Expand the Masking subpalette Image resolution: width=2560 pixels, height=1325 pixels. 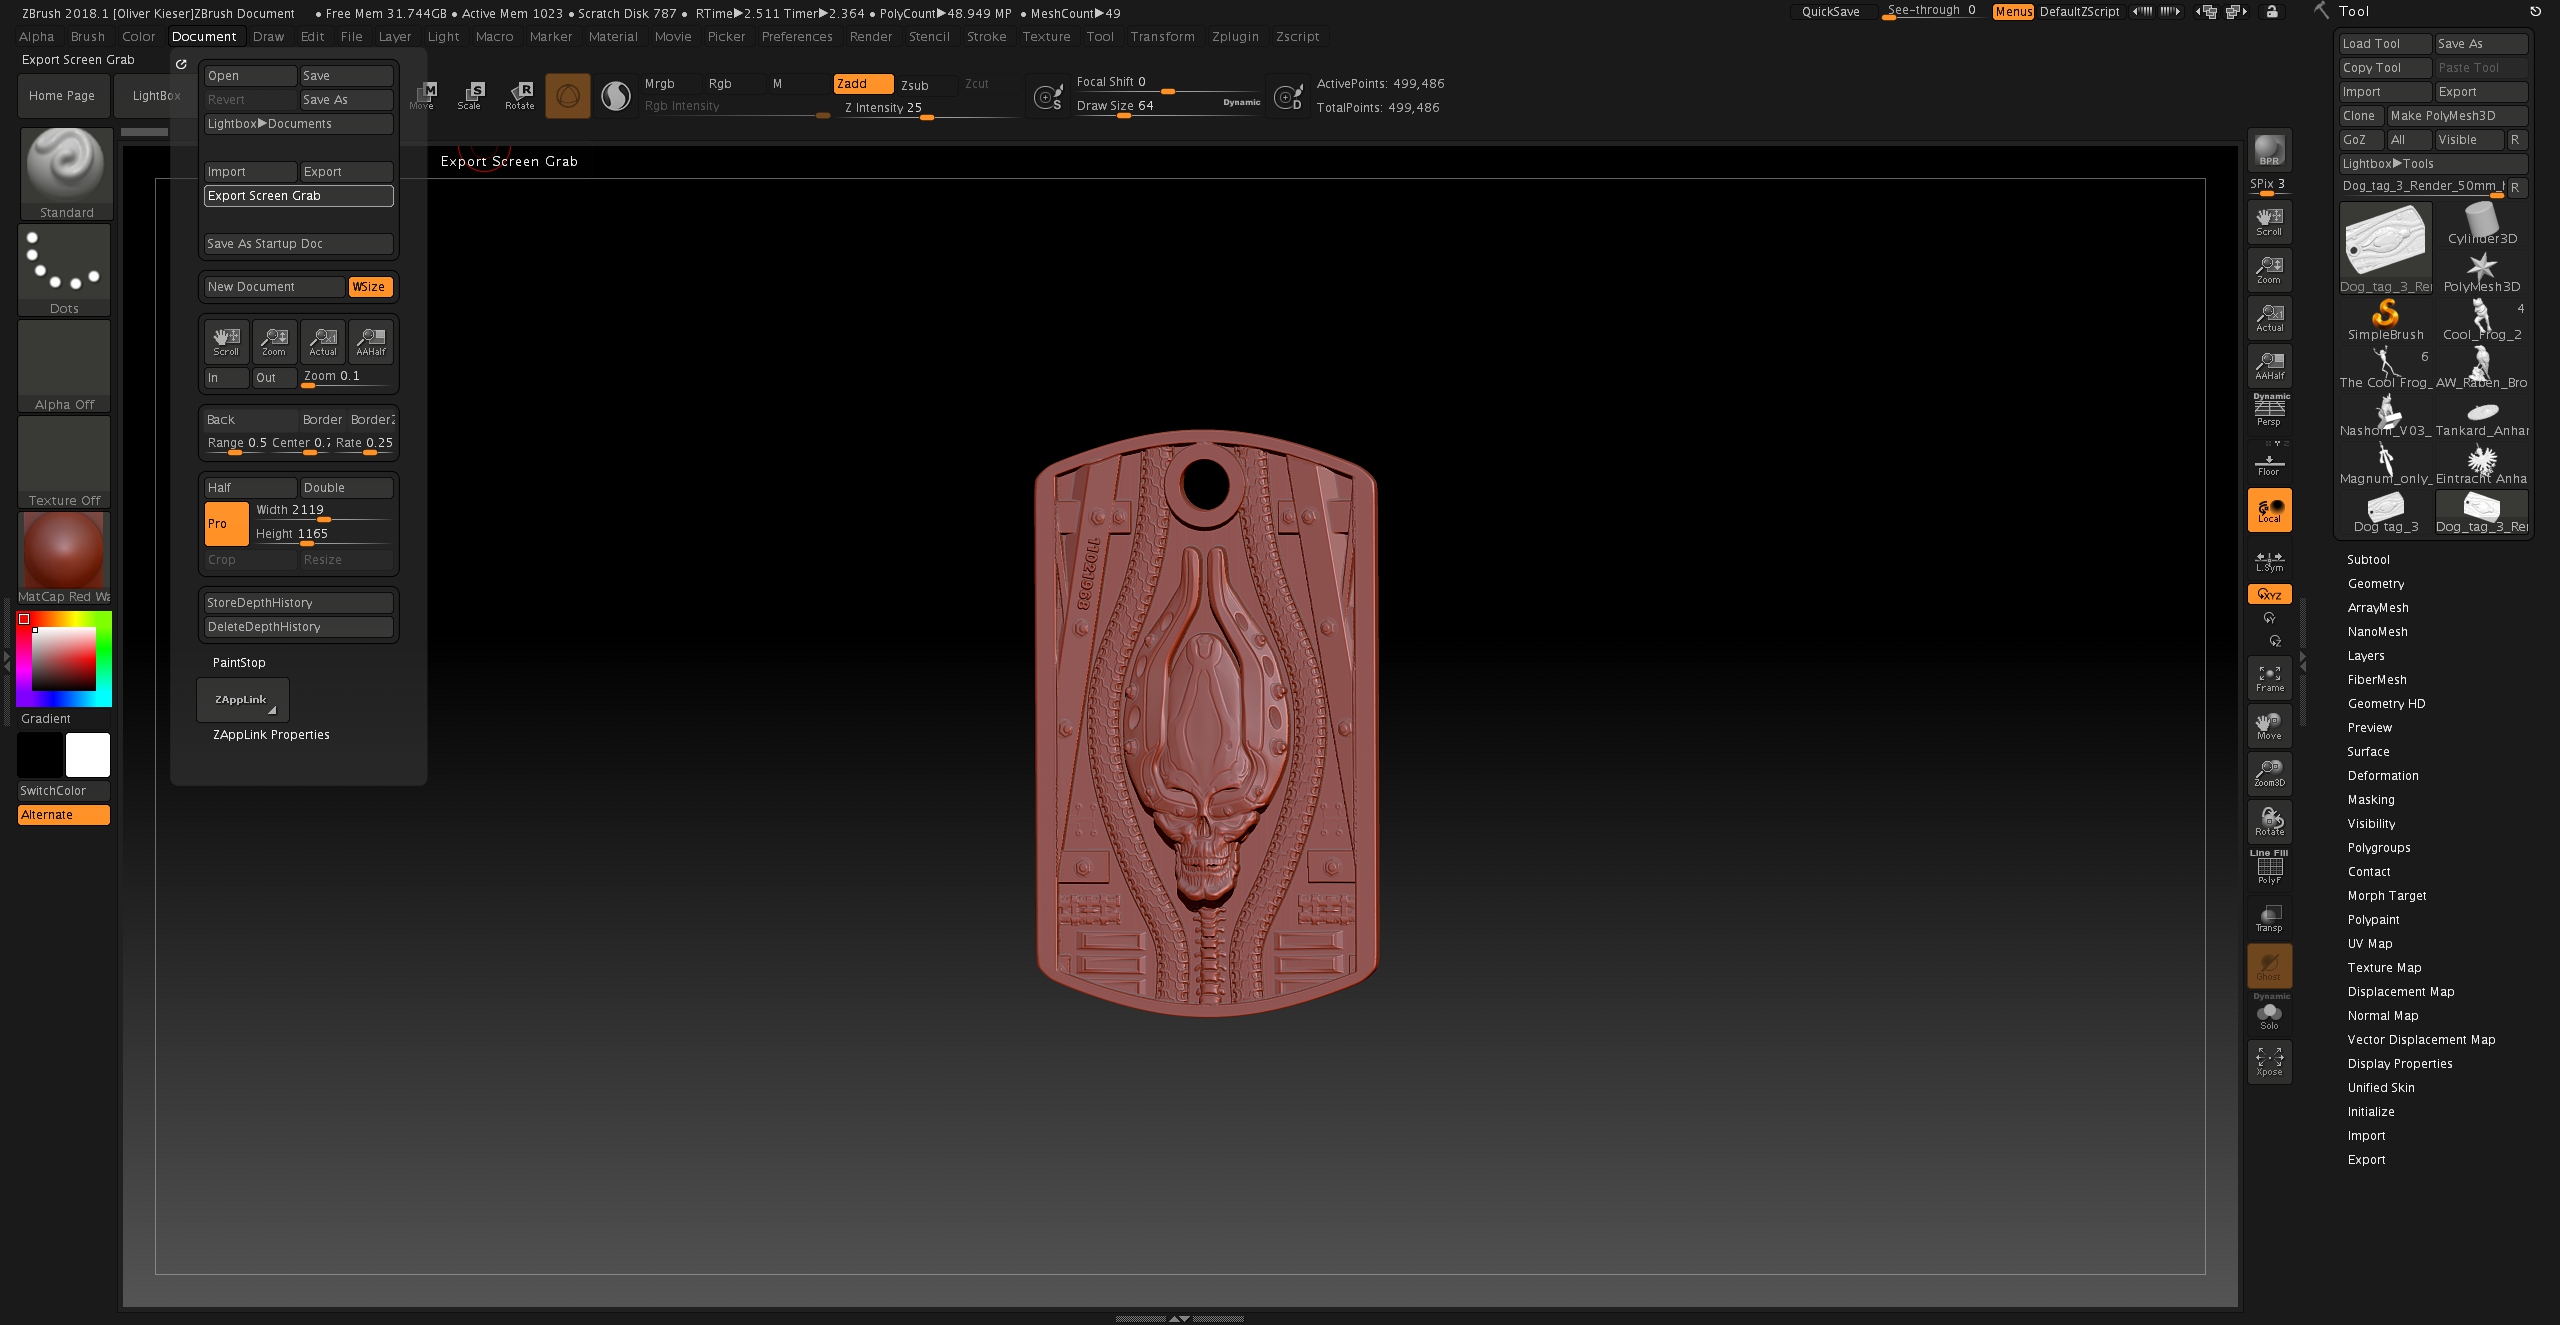click(x=2371, y=800)
